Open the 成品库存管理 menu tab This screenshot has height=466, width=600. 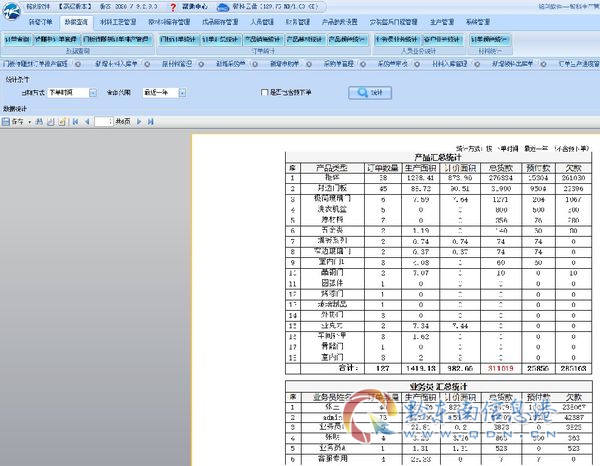coord(220,22)
